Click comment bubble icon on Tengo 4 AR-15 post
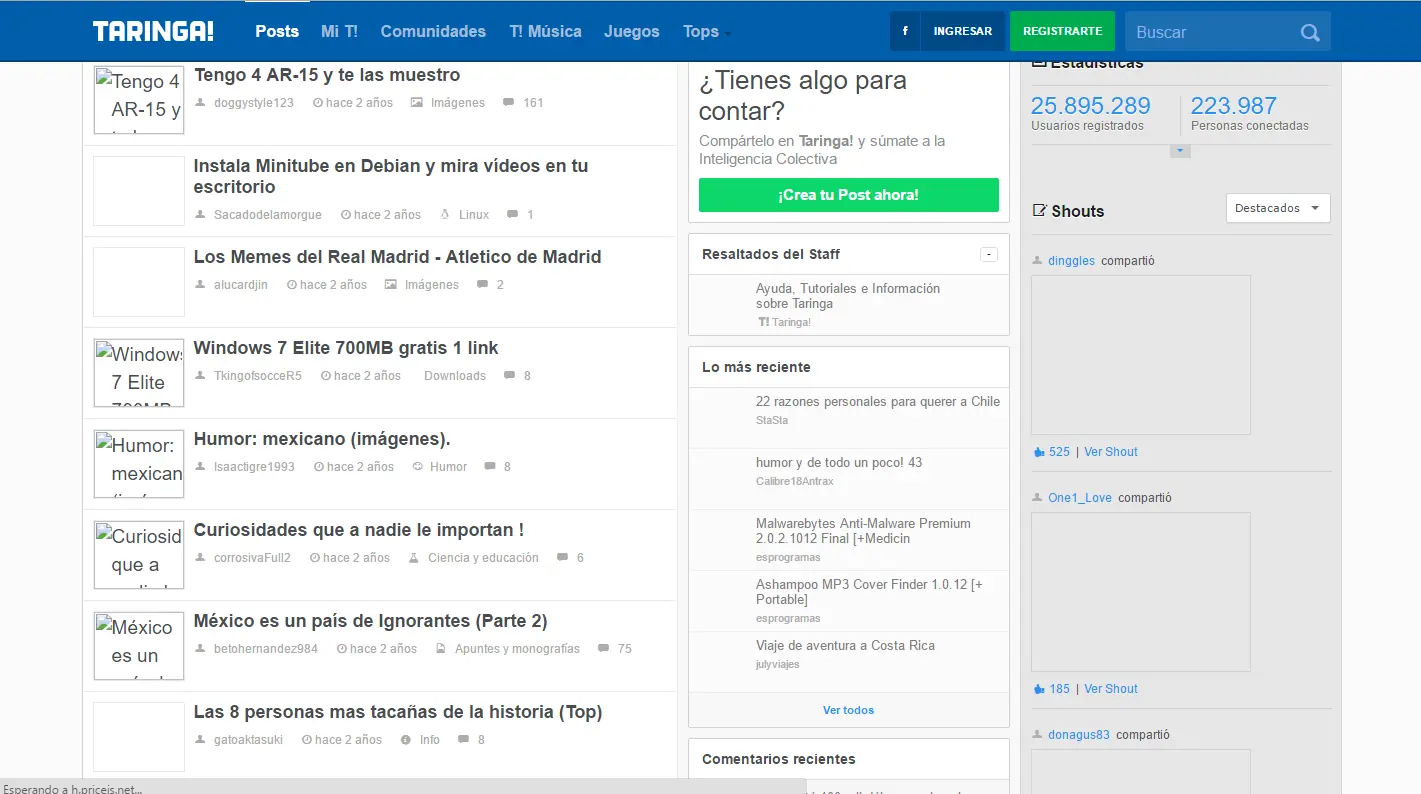This screenshot has height=794, width=1421. [508, 102]
